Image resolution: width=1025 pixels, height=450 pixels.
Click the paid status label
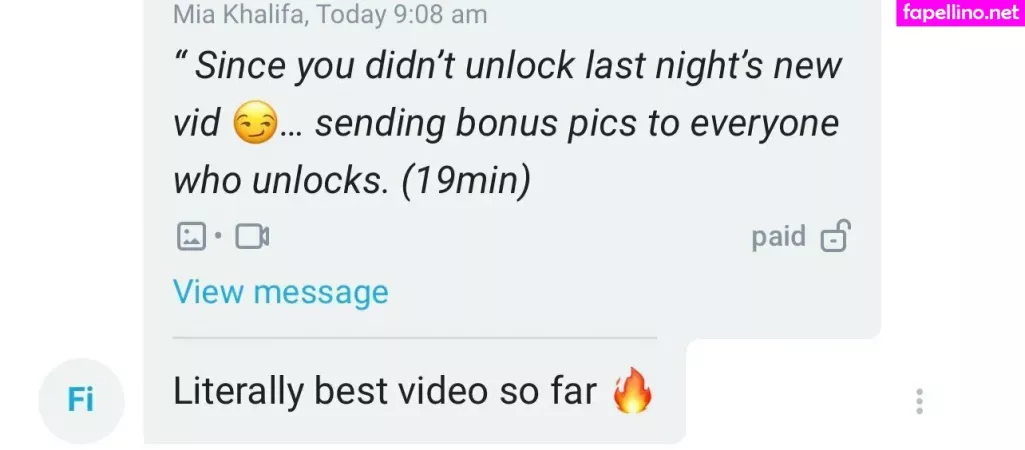click(x=779, y=236)
